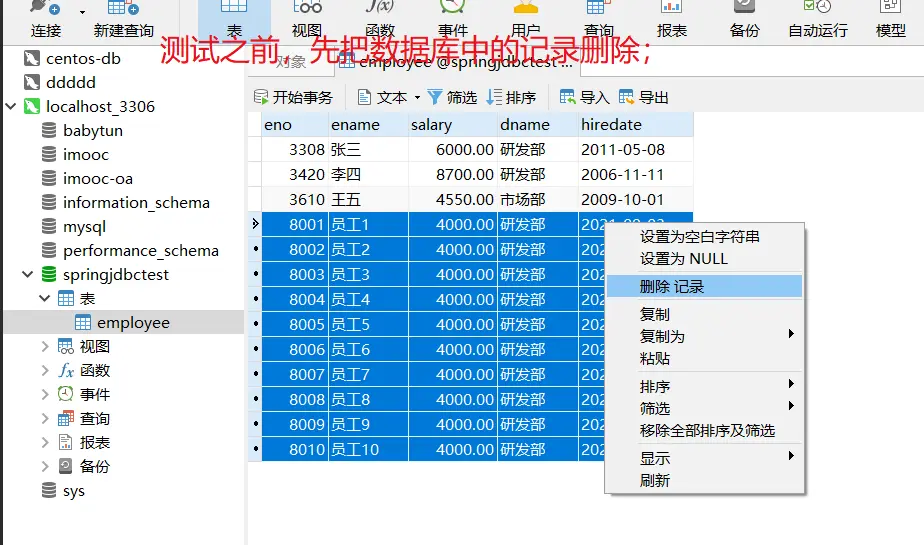Click the 筛选 (Filter) funnel button

(x=452, y=97)
